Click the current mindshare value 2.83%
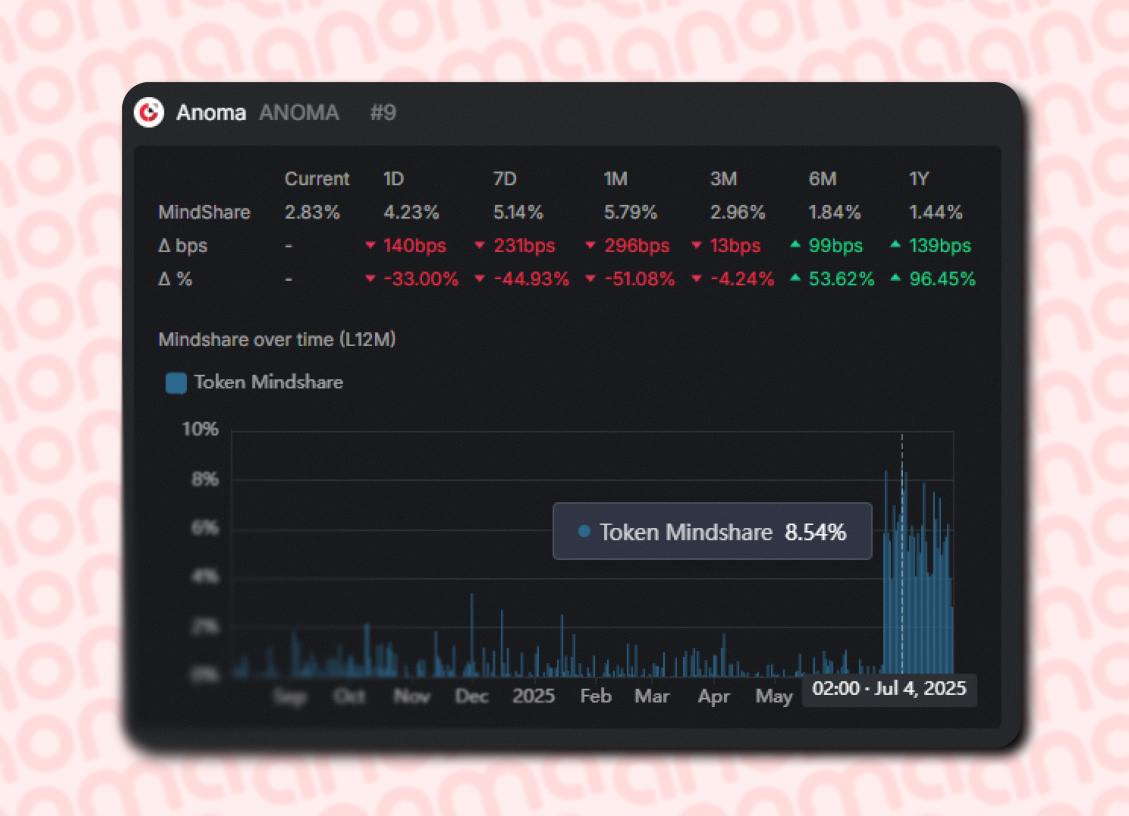This screenshot has height=816, width=1129. [312, 212]
